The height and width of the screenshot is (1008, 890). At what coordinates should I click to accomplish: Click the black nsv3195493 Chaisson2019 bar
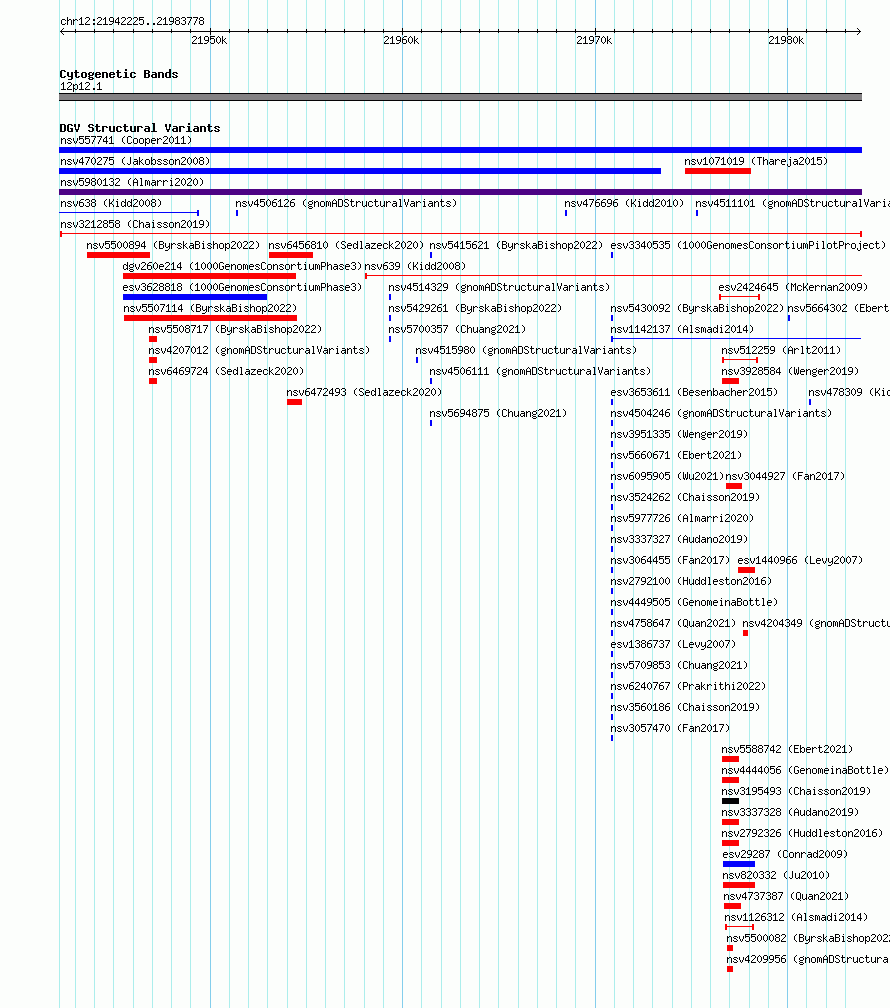coord(731,801)
